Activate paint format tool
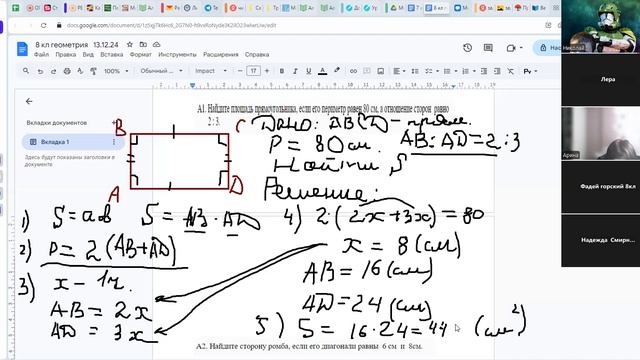Image resolution: width=640 pixels, height=360 pixels. pyautogui.click(x=93, y=71)
